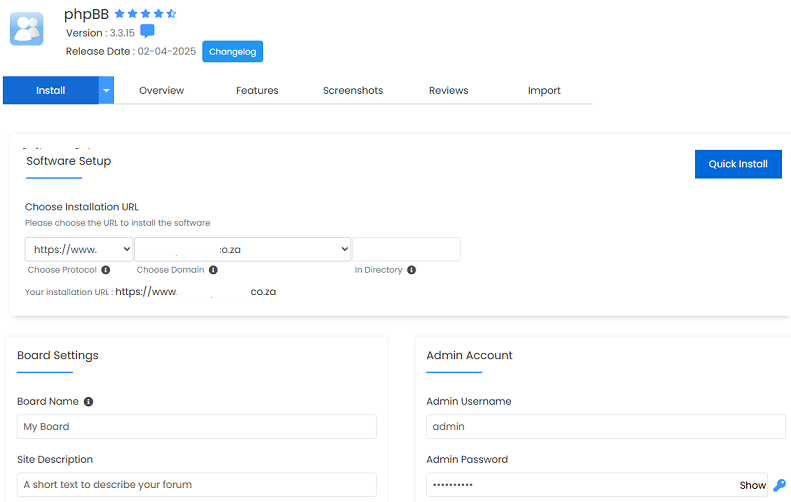Click the installation URL text

click(x=150, y=292)
